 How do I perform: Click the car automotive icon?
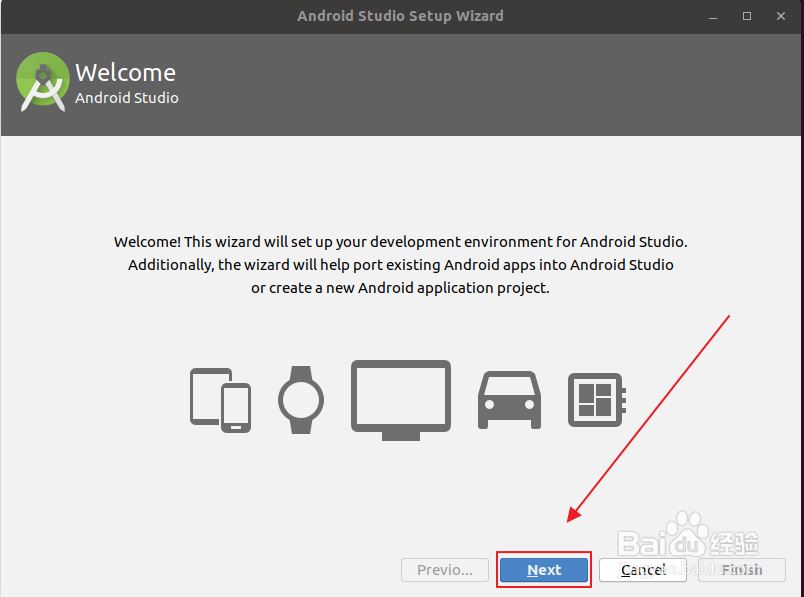pyautogui.click(x=509, y=400)
